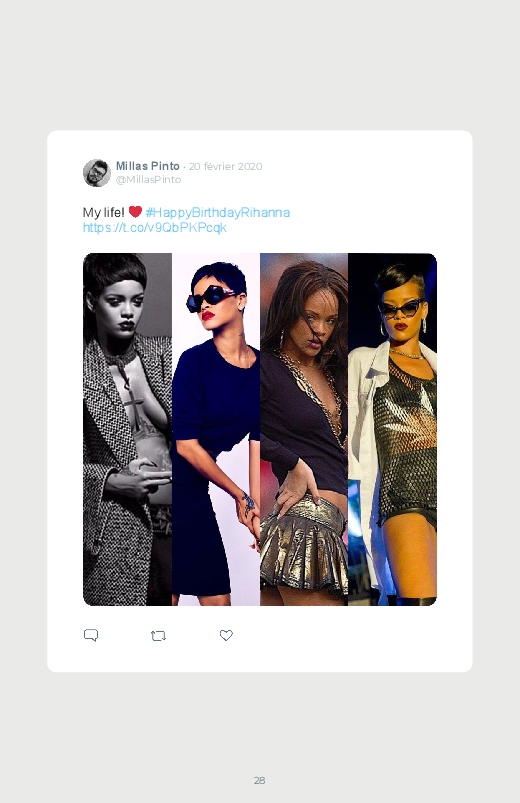Screen dimensions: 520x803
Task: Click the cross necklace in the first photo
Action: coord(133,408)
